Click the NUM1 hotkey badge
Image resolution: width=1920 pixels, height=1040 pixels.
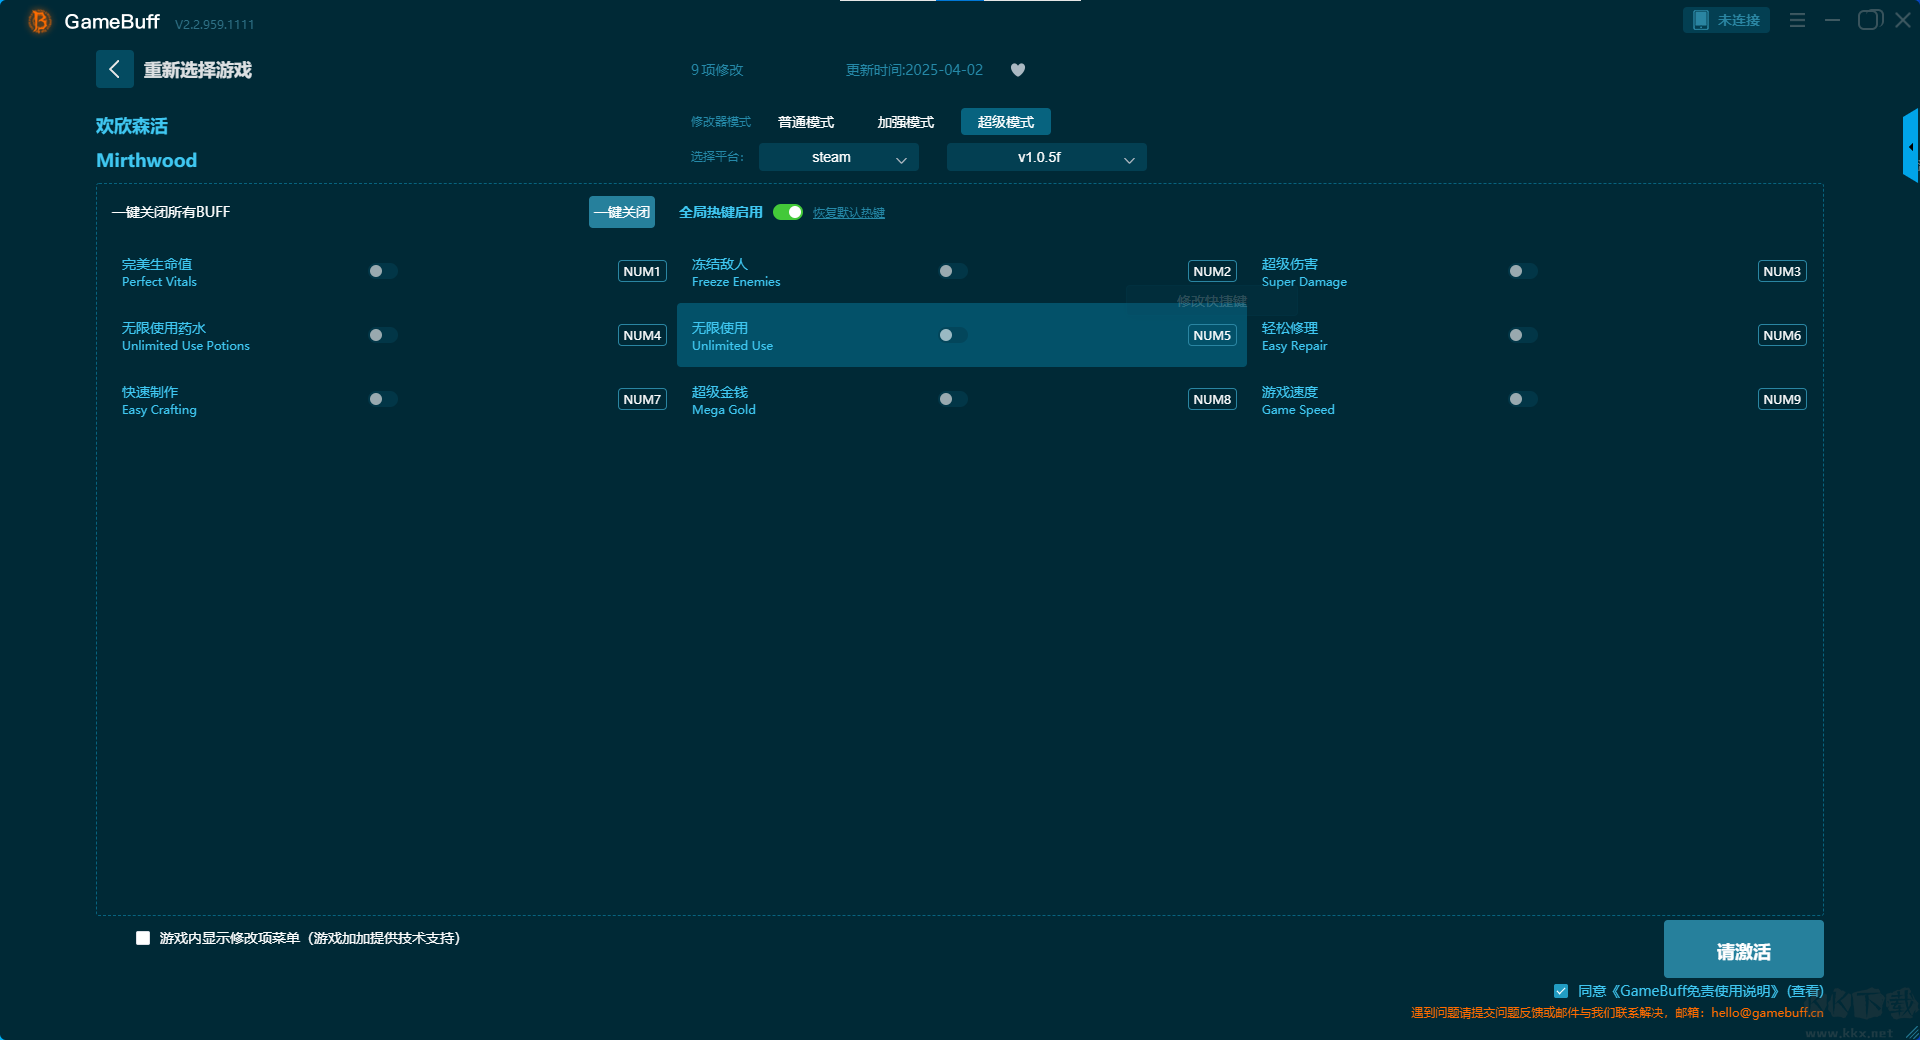(x=641, y=271)
